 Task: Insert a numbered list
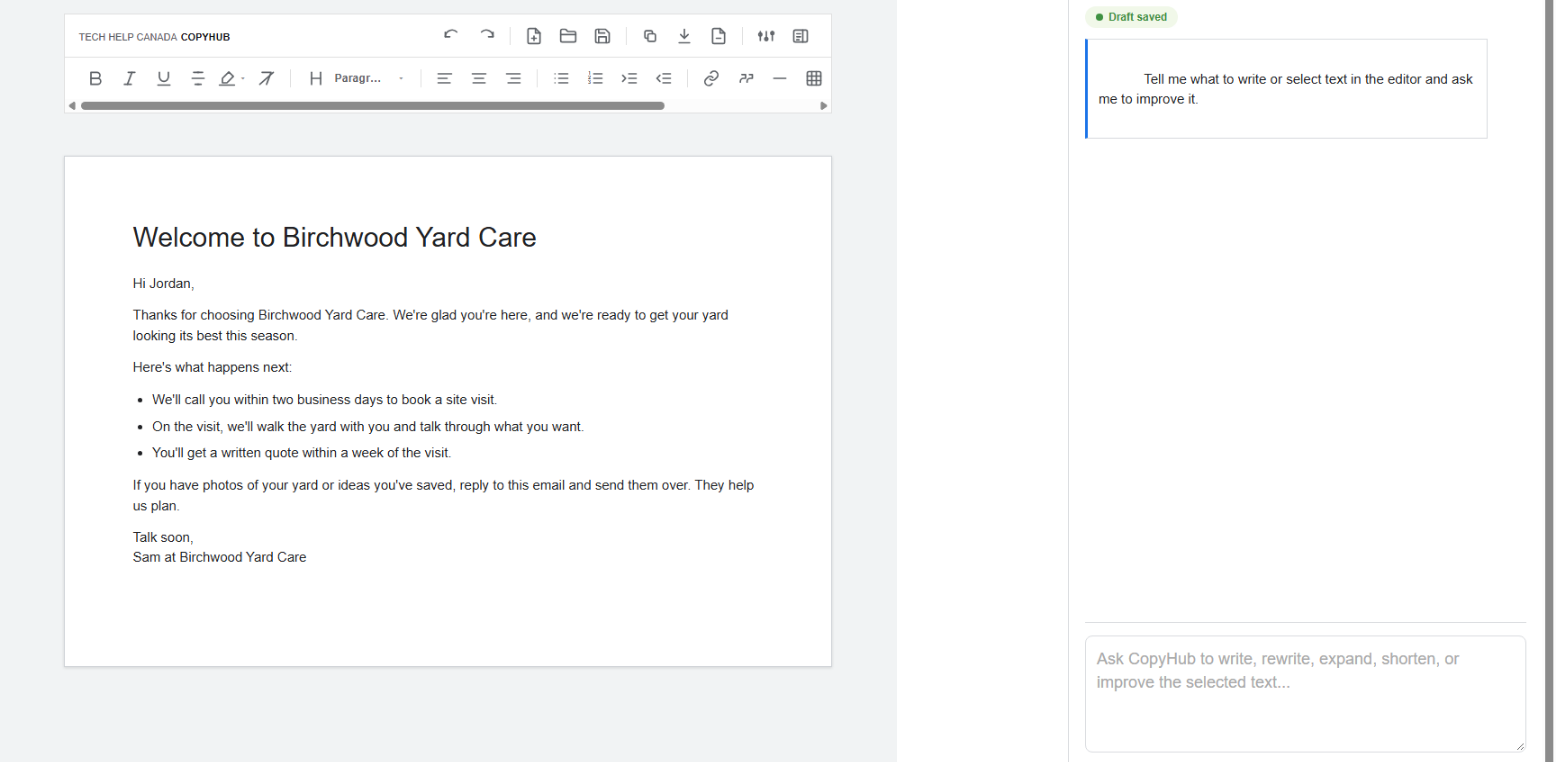click(x=595, y=78)
